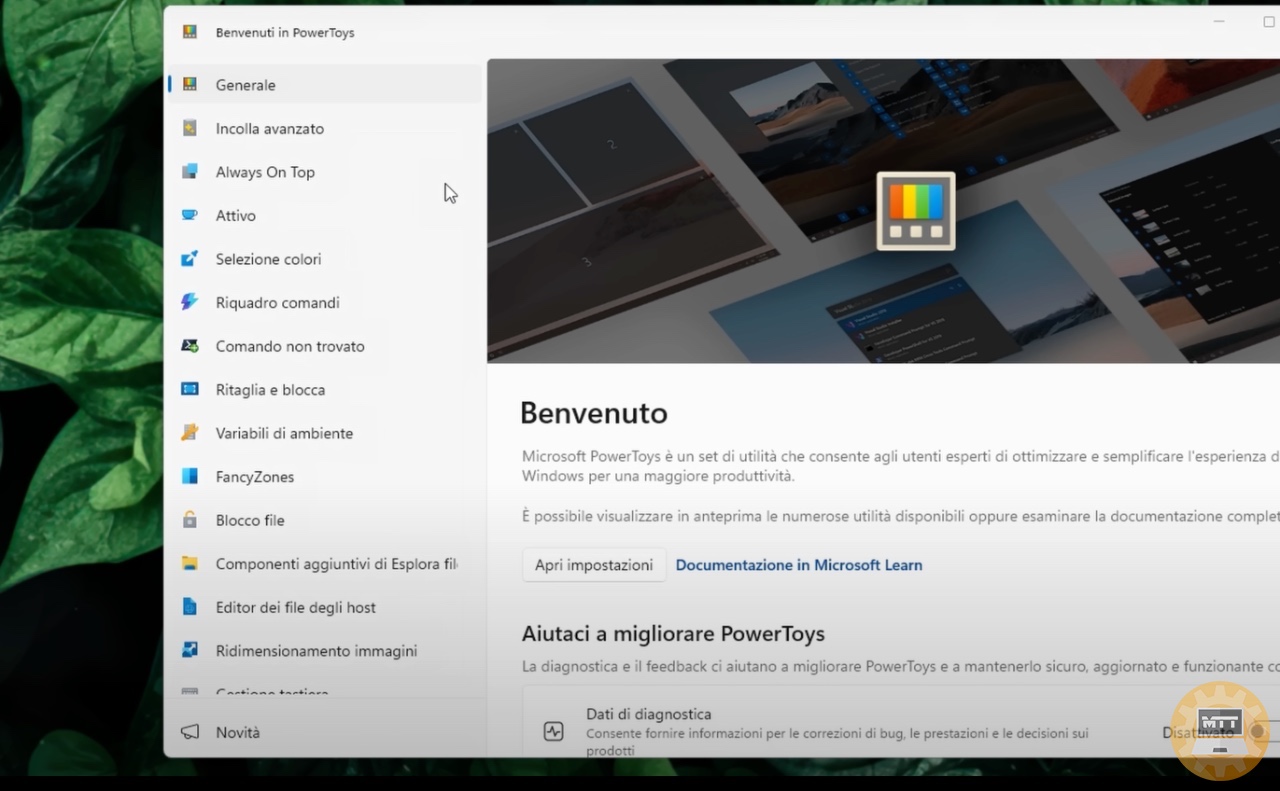
Task: Select Comando non trovato entry
Action: [x=325, y=346]
